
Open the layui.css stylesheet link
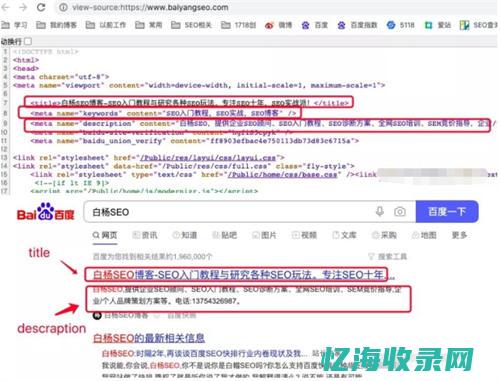click(x=208, y=157)
